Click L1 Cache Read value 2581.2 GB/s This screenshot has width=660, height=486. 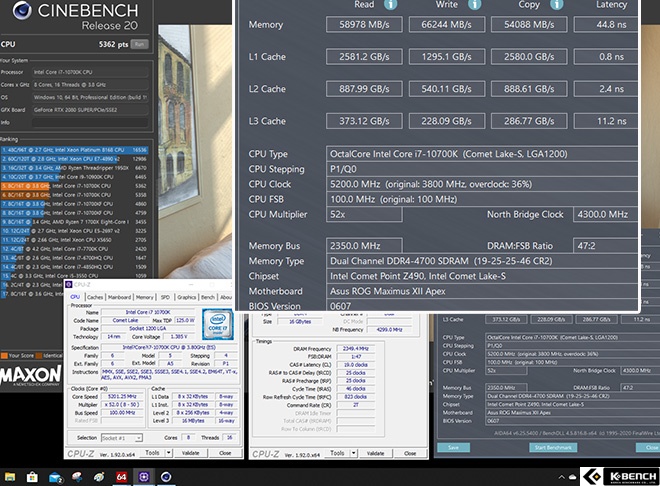coord(364,57)
